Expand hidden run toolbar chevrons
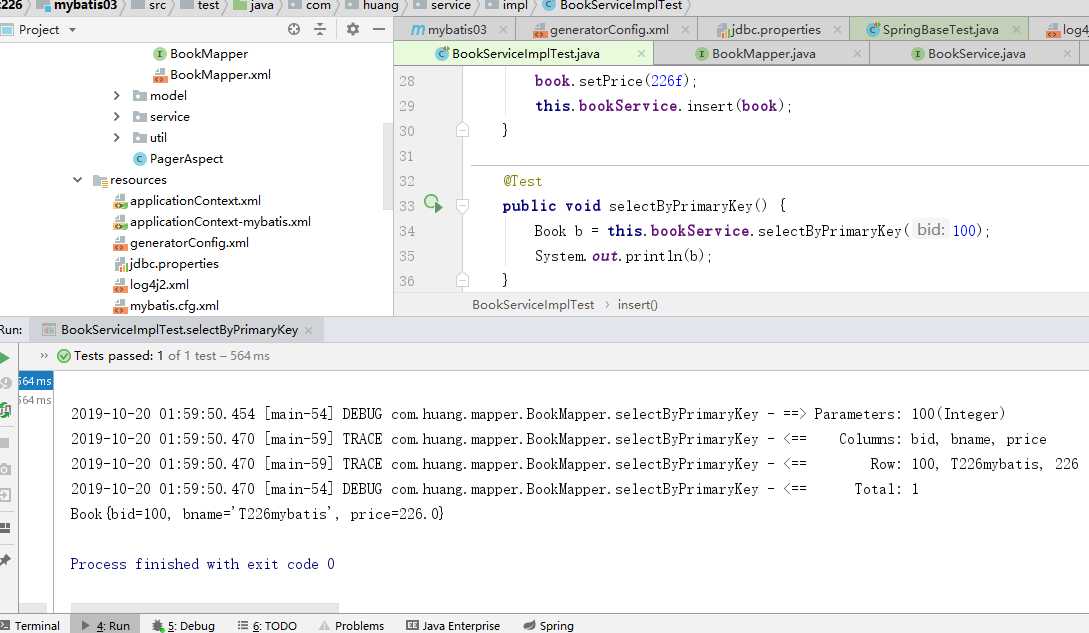 click(x=44, y=355)
